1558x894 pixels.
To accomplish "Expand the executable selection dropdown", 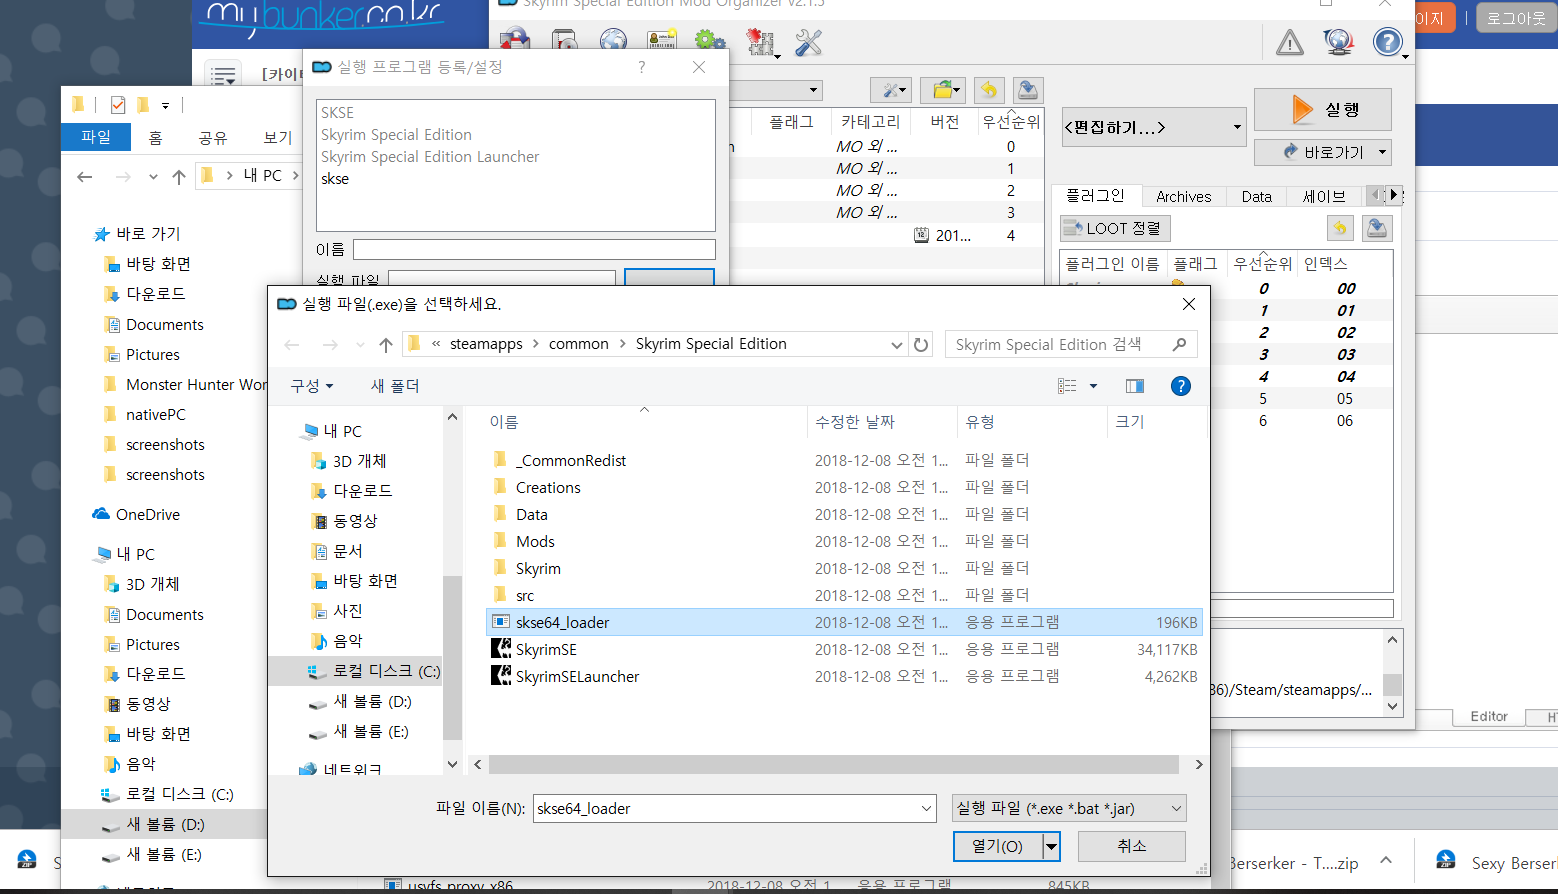I will pyautogui.click(x=1154, y=127).
